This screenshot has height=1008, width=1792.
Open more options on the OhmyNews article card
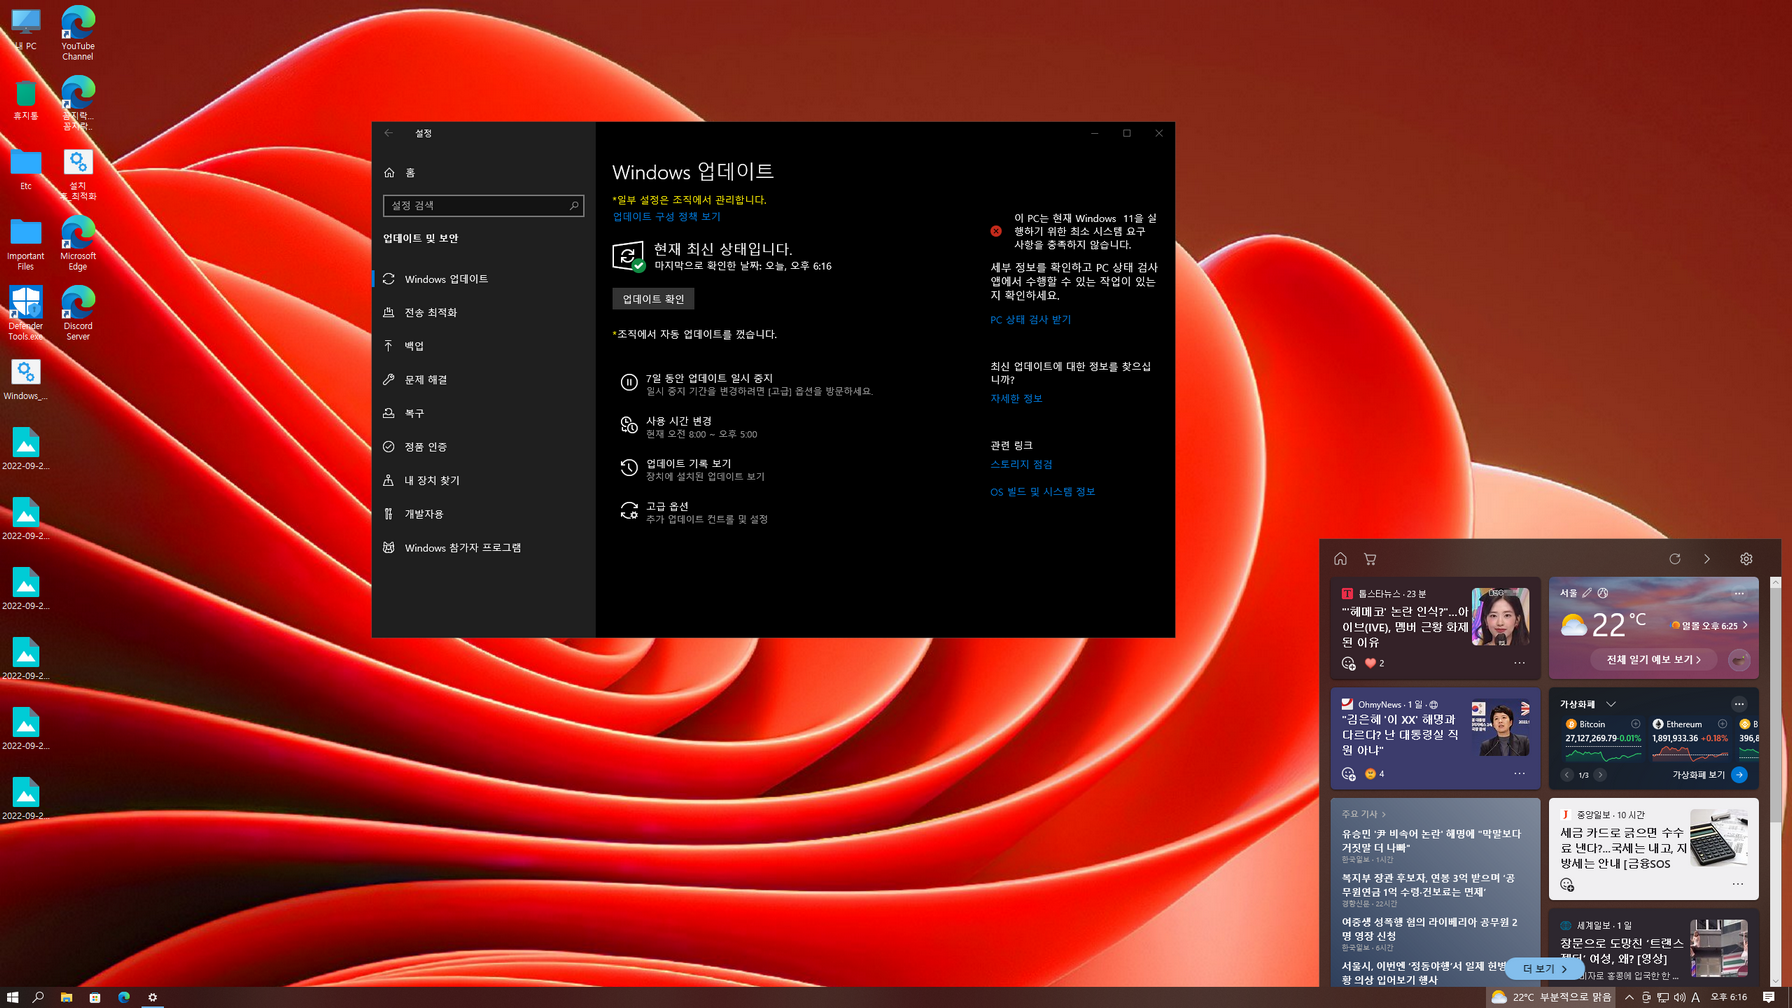point(1519,774)
